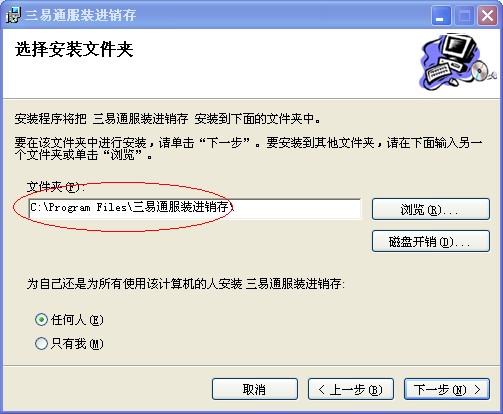503x414 pixels.
Task: Click the CD disc in the header graphic
Action: (x=481, y=71)
